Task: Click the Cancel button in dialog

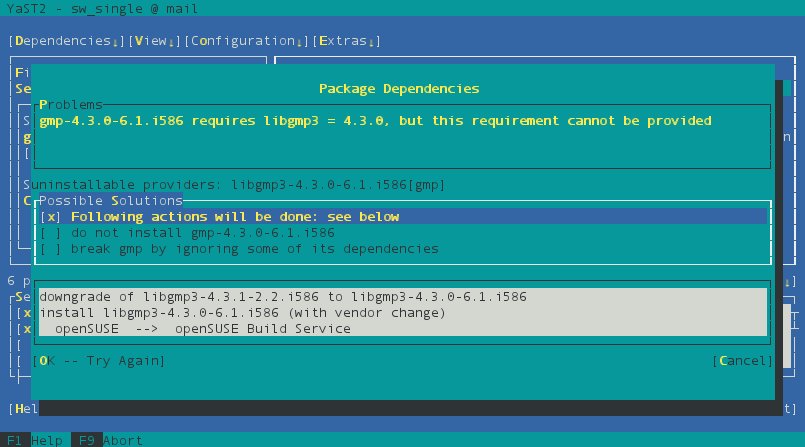Action: [742, 360]
